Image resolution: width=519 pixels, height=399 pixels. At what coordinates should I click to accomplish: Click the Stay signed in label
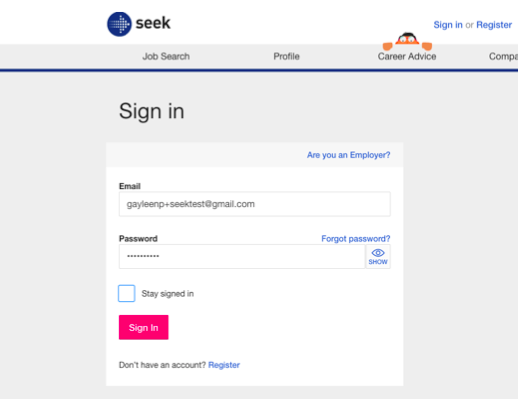tap(168, 294)
